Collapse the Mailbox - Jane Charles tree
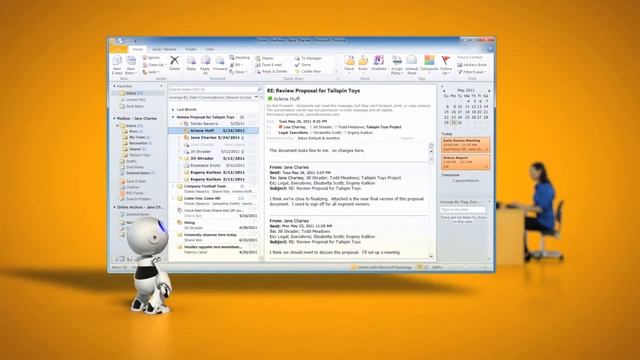640x360 pixels. point(114,118)
